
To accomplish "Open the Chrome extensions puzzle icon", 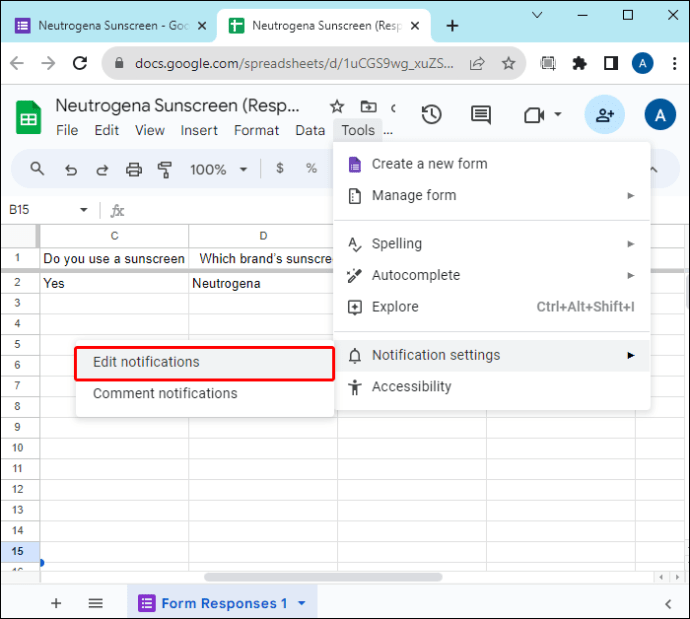I will pos(579,64).
